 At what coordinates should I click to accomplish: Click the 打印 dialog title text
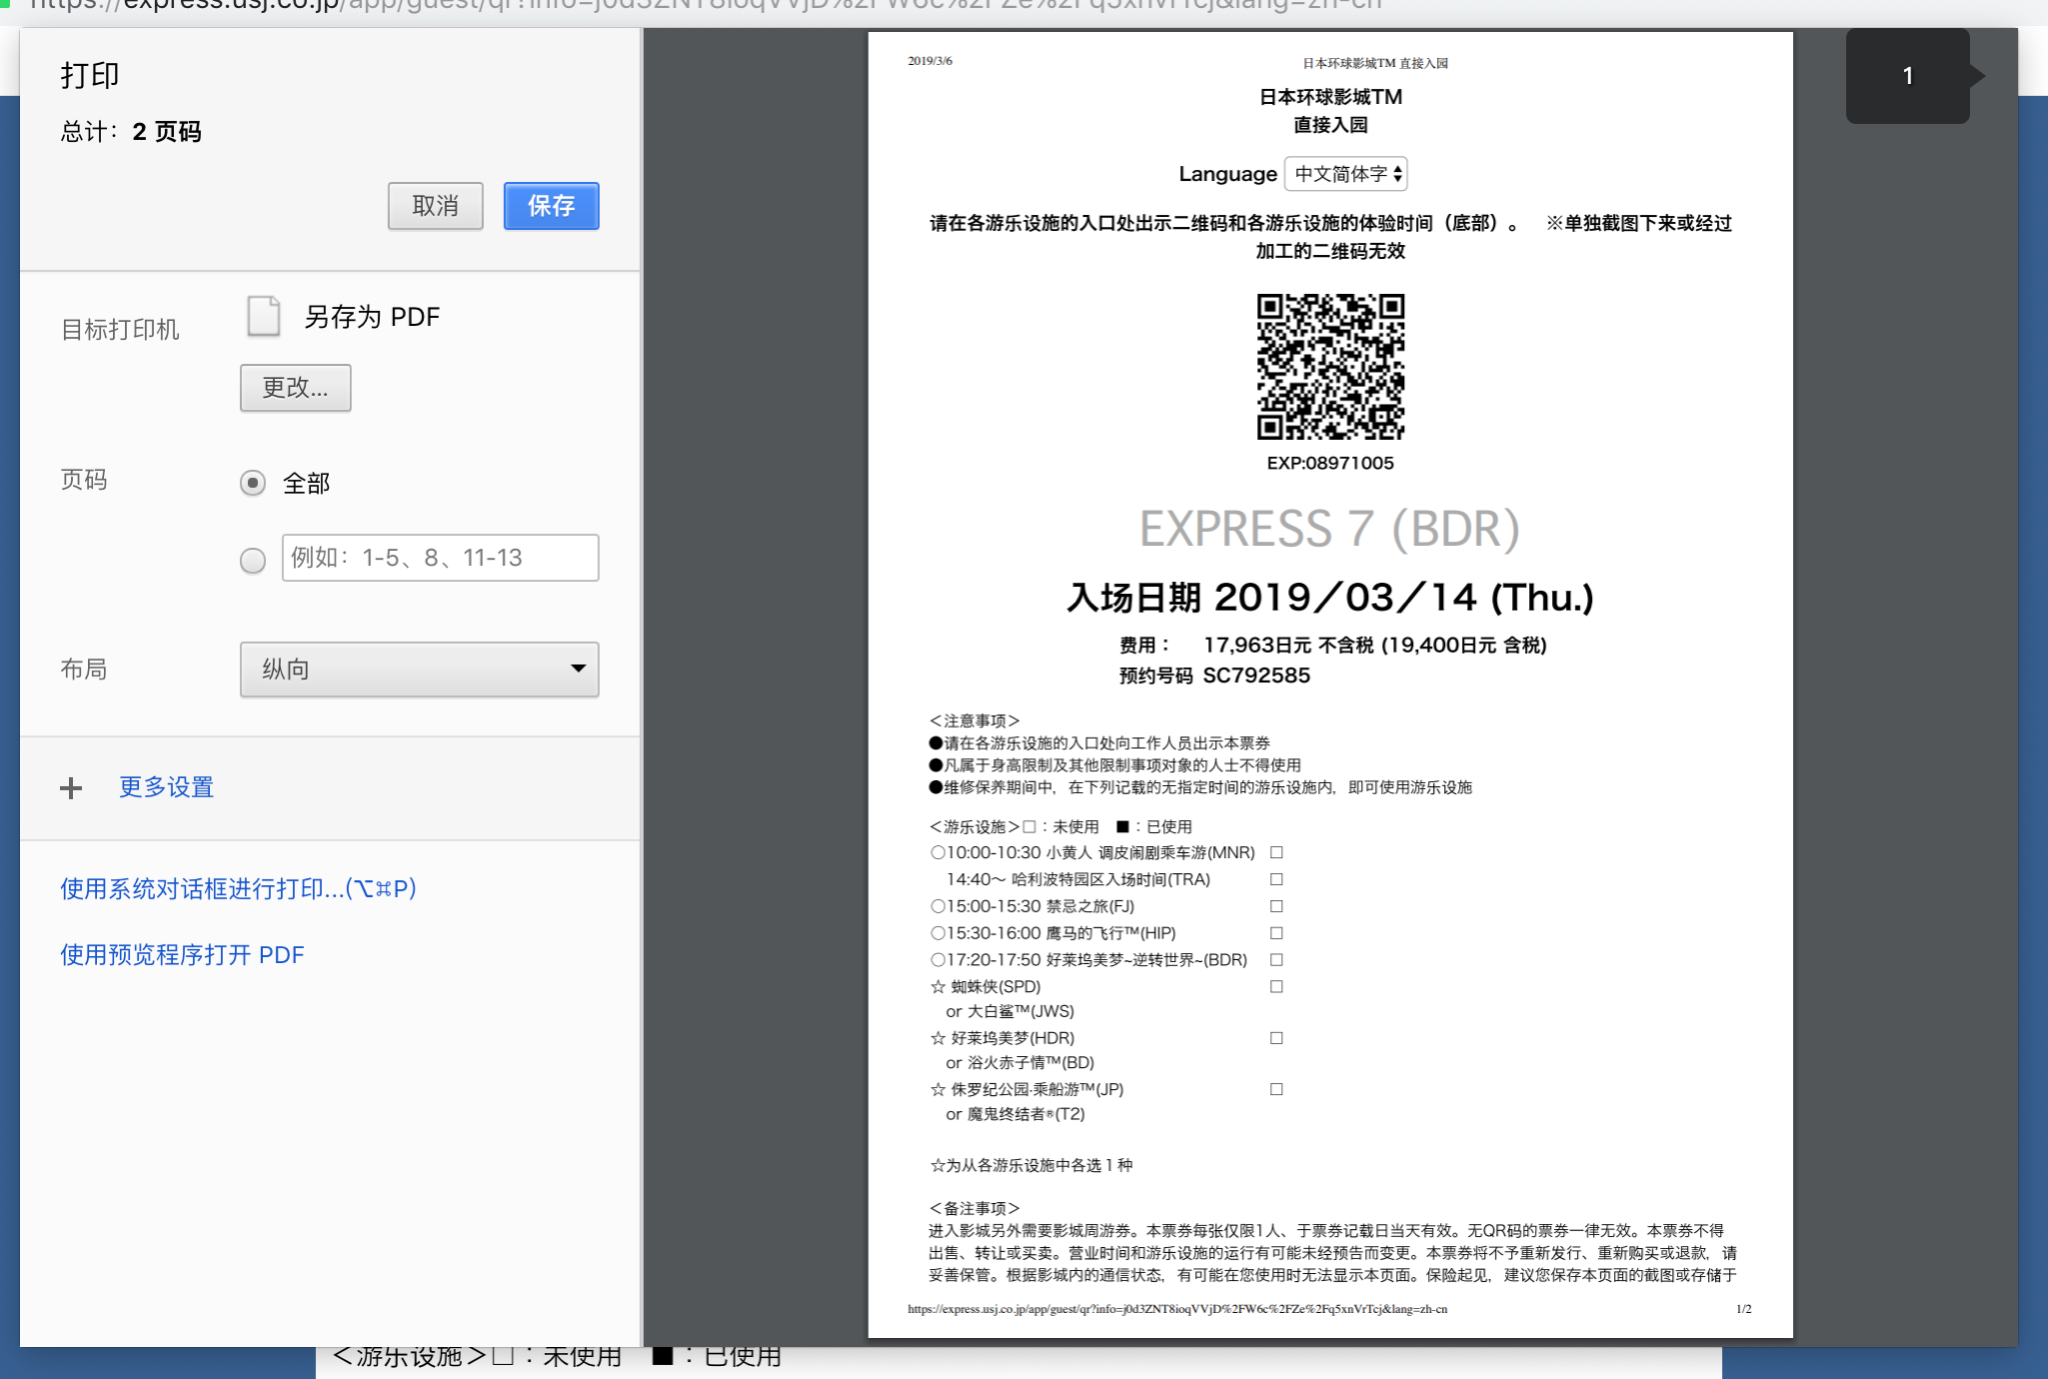(90, 76)
